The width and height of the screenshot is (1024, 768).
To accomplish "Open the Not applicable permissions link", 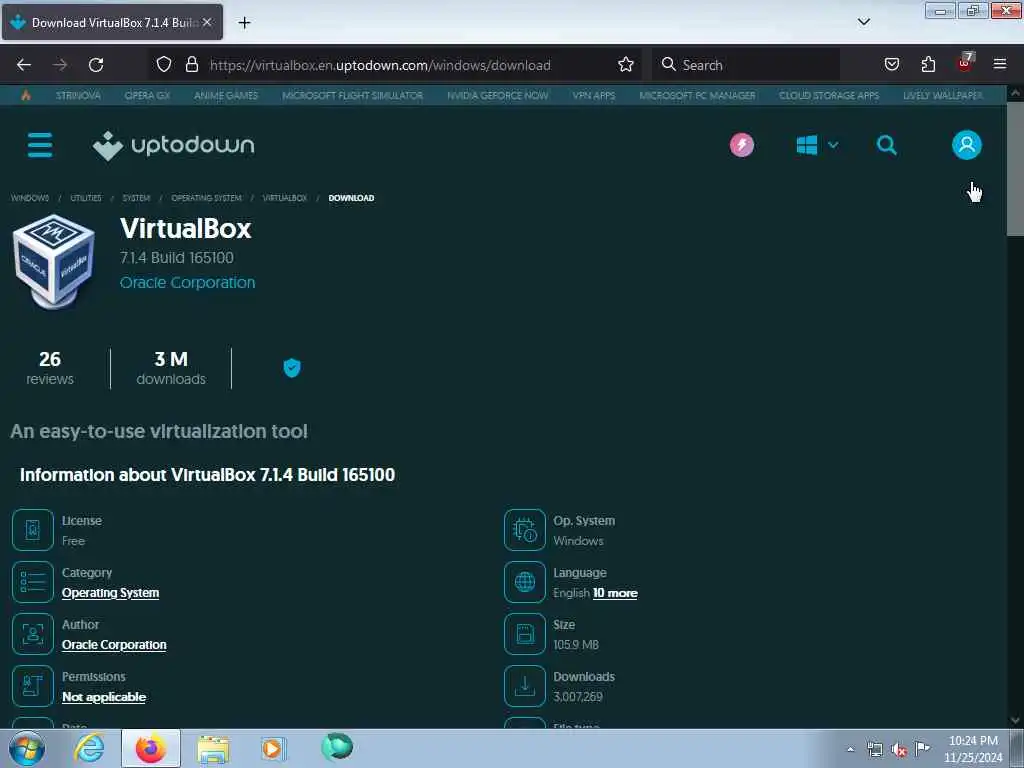I will click(104, 697).
